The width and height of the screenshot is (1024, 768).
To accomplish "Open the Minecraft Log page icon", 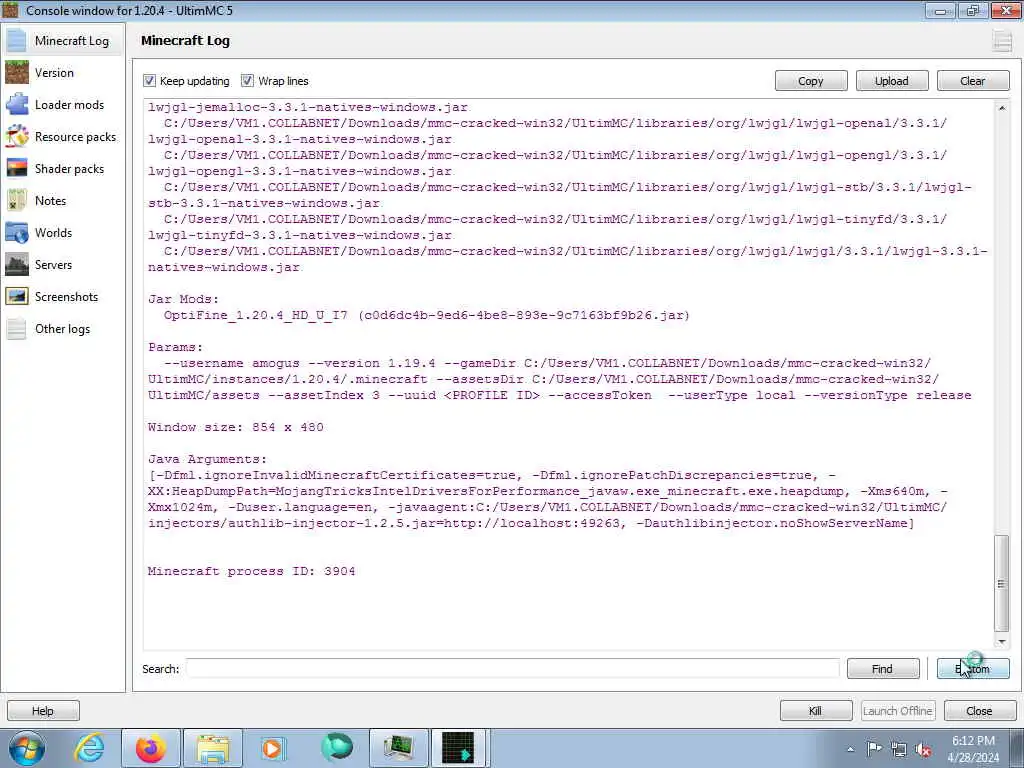I will tap(16, 40).
